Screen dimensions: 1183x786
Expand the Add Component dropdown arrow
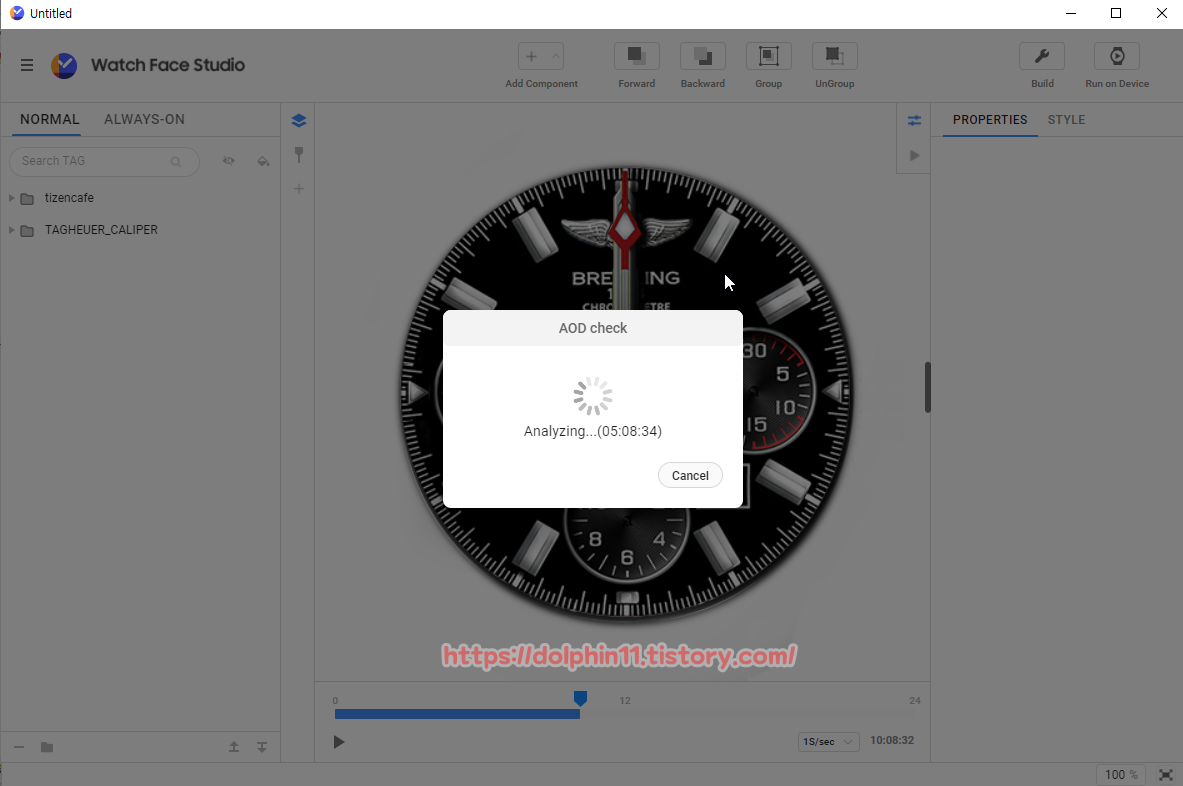coord(556,57)
